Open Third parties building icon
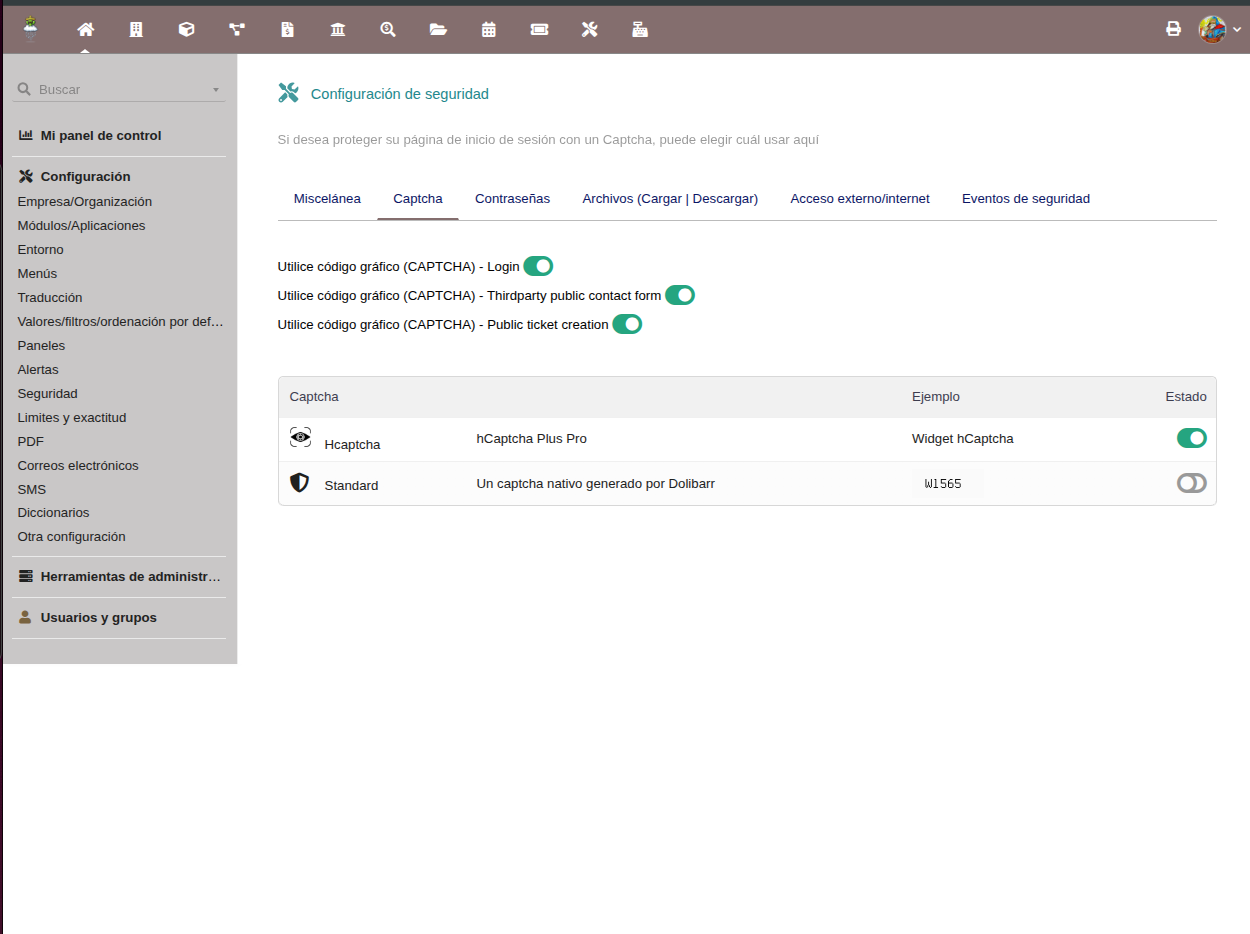This screenshot has height=934, width=1250. point(136,29)
